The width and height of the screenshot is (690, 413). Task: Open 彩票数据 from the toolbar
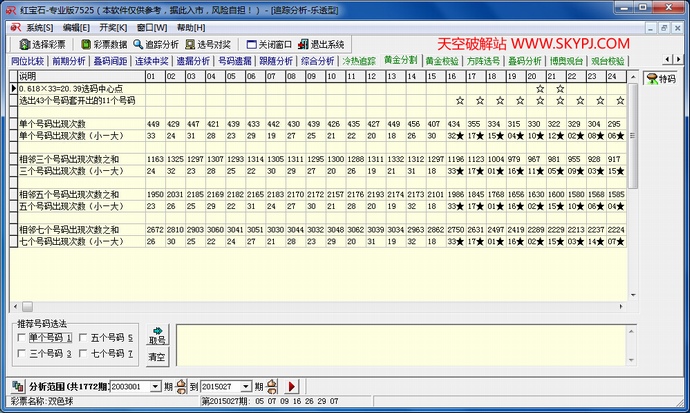coord(103,45)
